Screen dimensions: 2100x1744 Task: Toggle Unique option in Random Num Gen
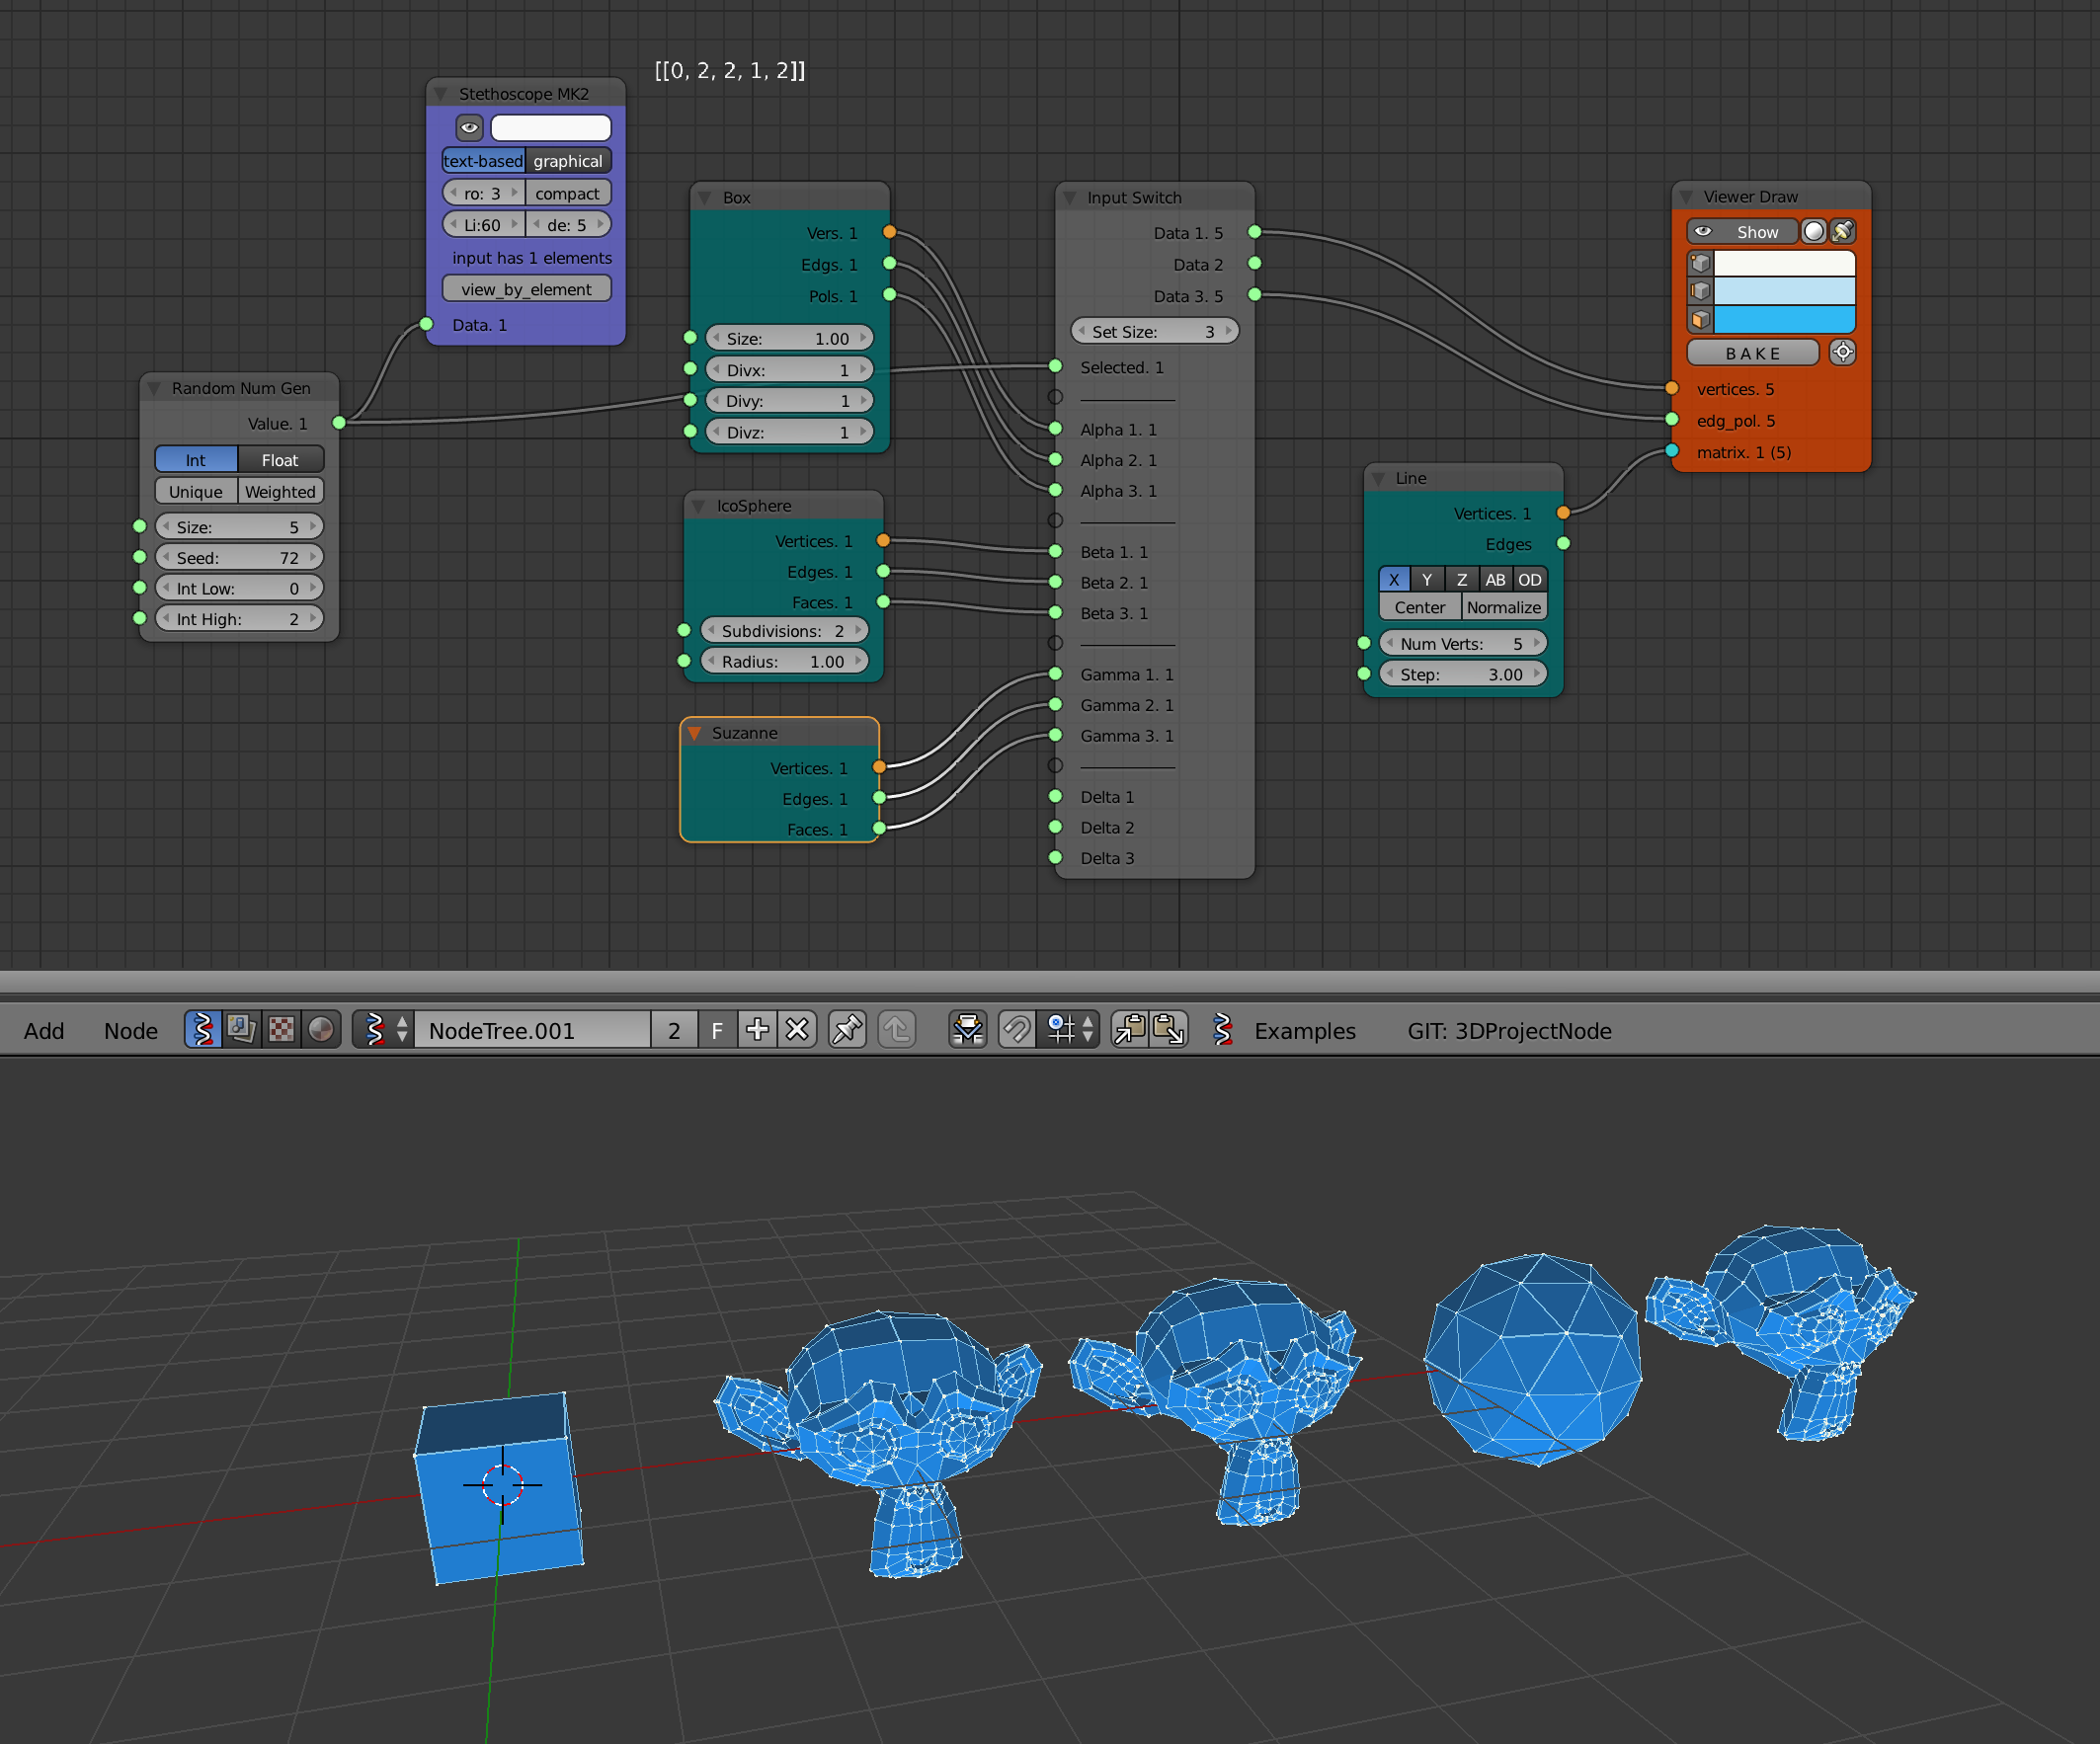(x=196, y=492)
